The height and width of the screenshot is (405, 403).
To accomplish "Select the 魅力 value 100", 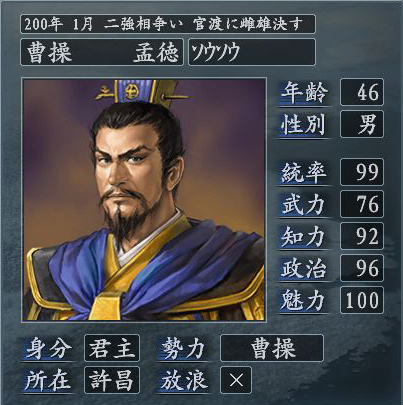I will pyautogui.click(x=362, y=300).
